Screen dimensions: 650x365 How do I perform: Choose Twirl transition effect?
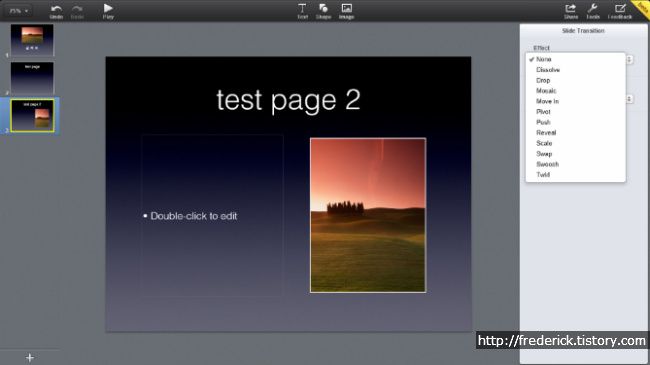(575, 175)
